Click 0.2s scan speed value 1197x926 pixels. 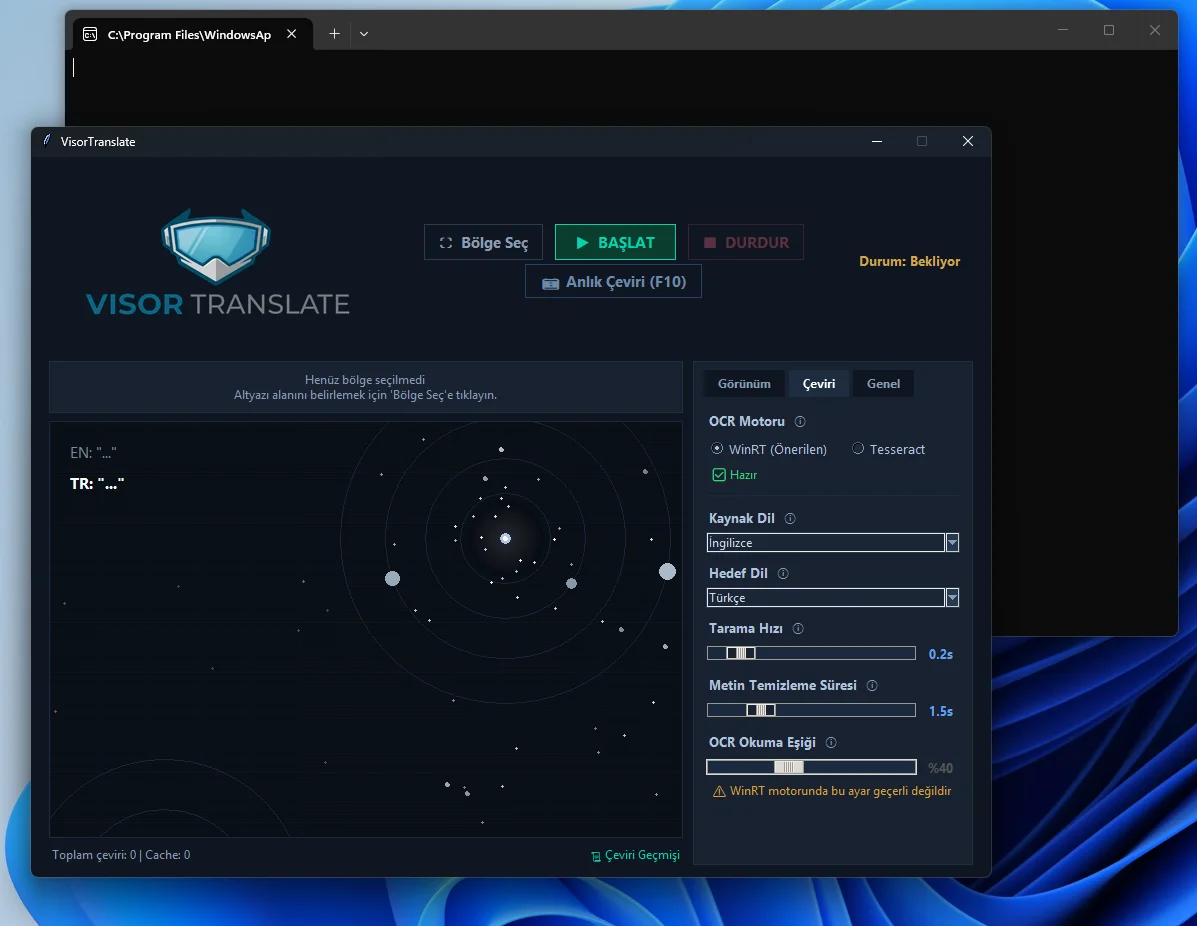pyautogui.click(x=940, y=654)
